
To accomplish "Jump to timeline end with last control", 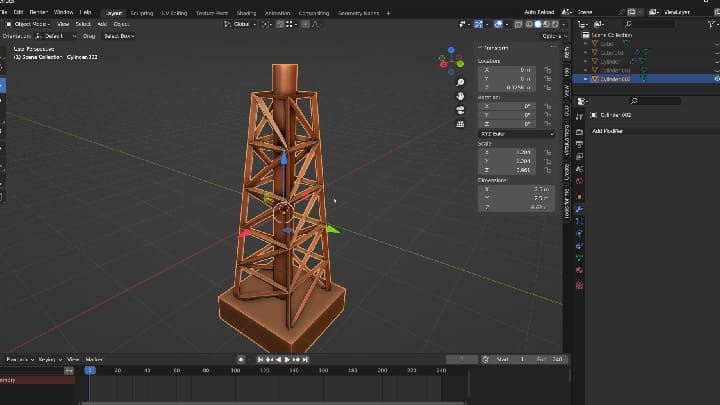I will (305, 360).
